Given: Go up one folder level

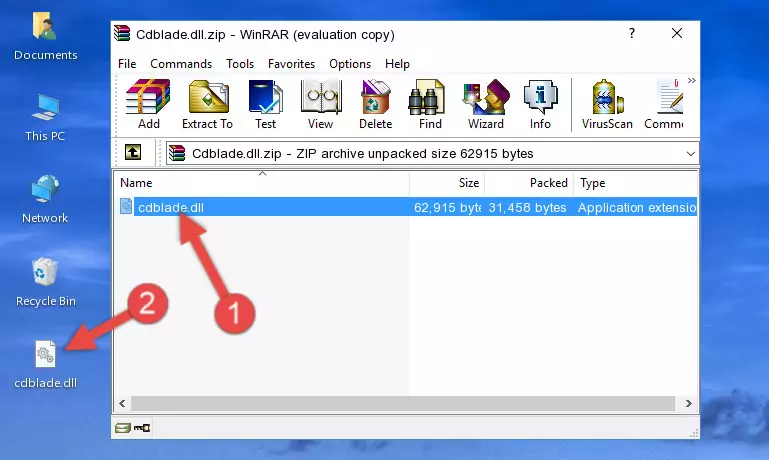Looking at the screenshot, I should pos(133,153).
